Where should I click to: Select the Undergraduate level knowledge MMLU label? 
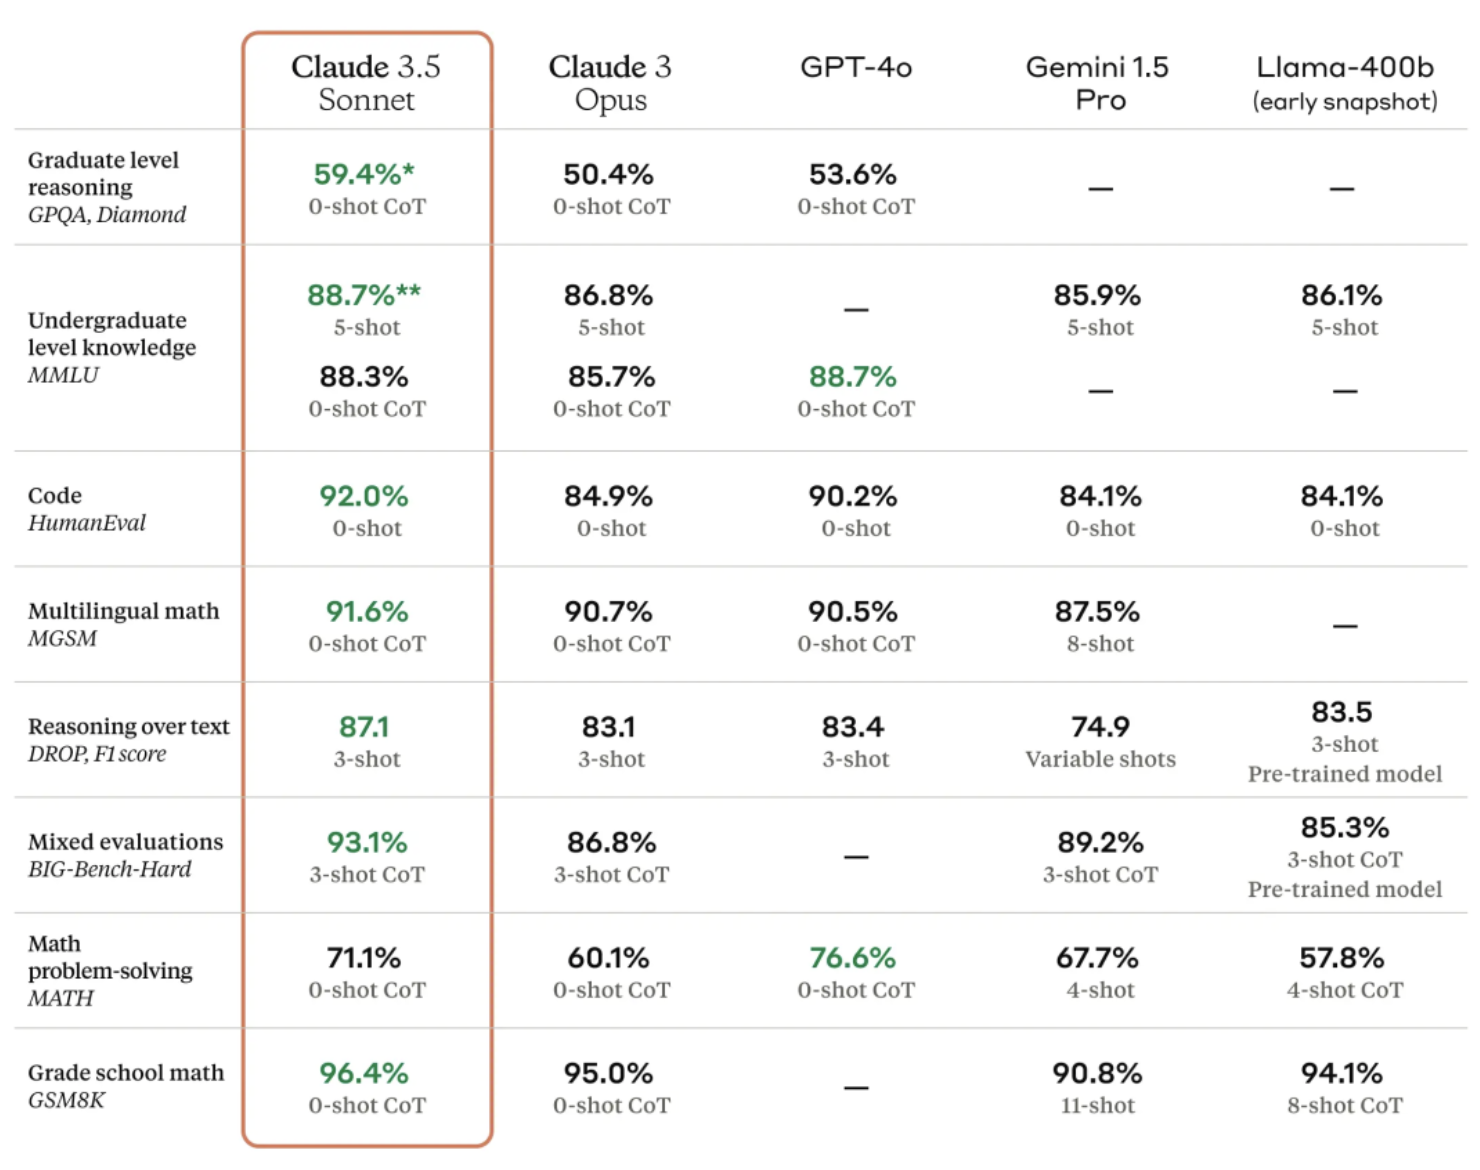(111, 347)
